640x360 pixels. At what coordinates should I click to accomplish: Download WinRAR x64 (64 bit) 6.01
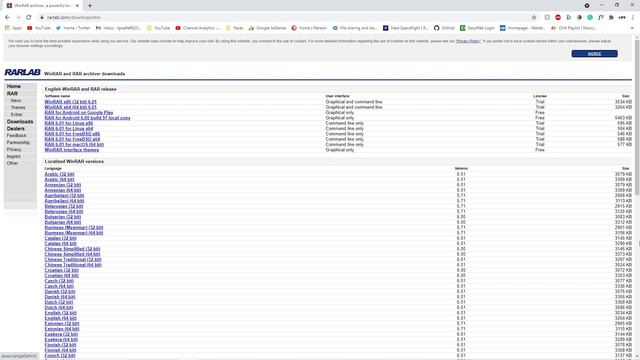pos(71,107)
